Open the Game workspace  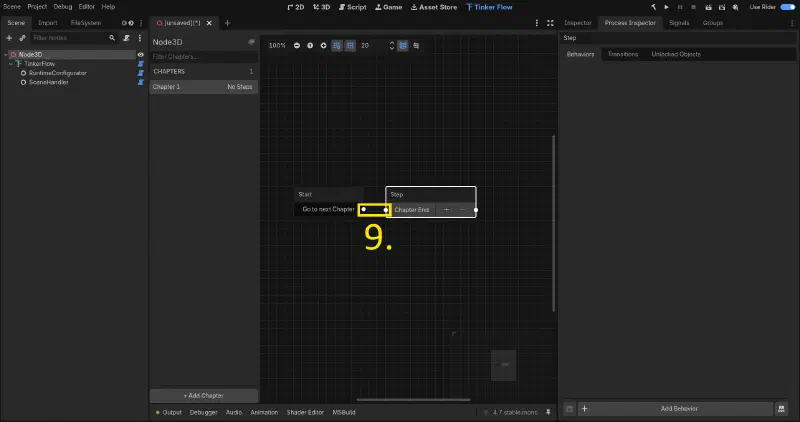[x=389, y=7]
